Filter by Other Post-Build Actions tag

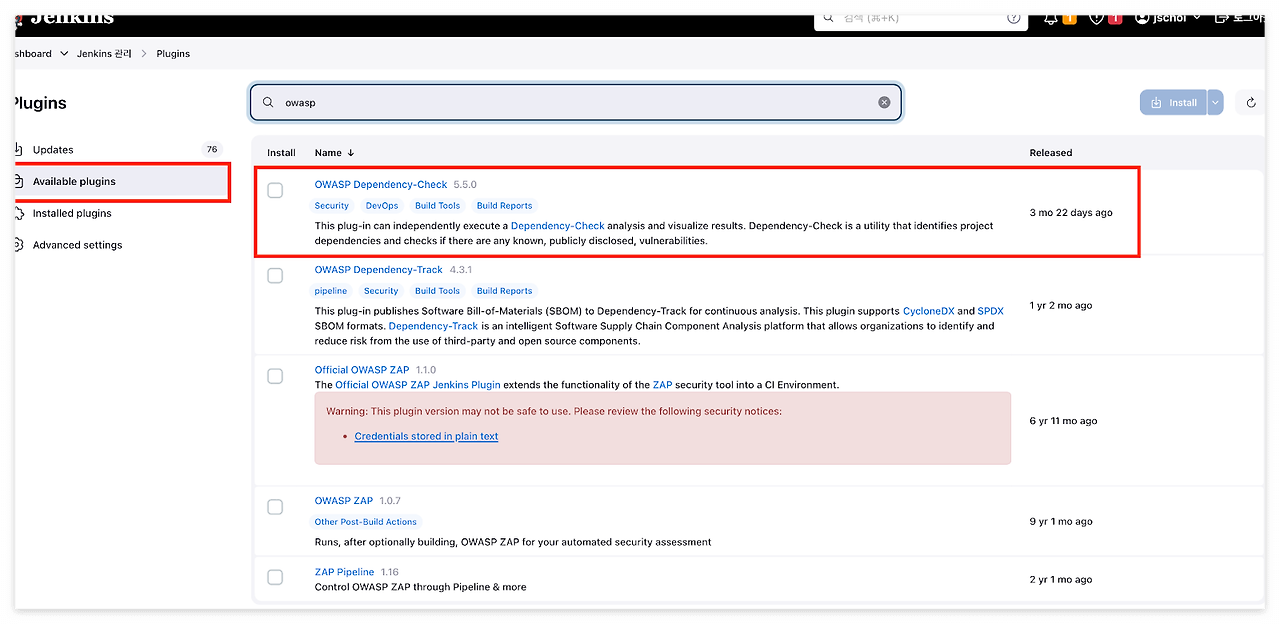click(366, 522)
